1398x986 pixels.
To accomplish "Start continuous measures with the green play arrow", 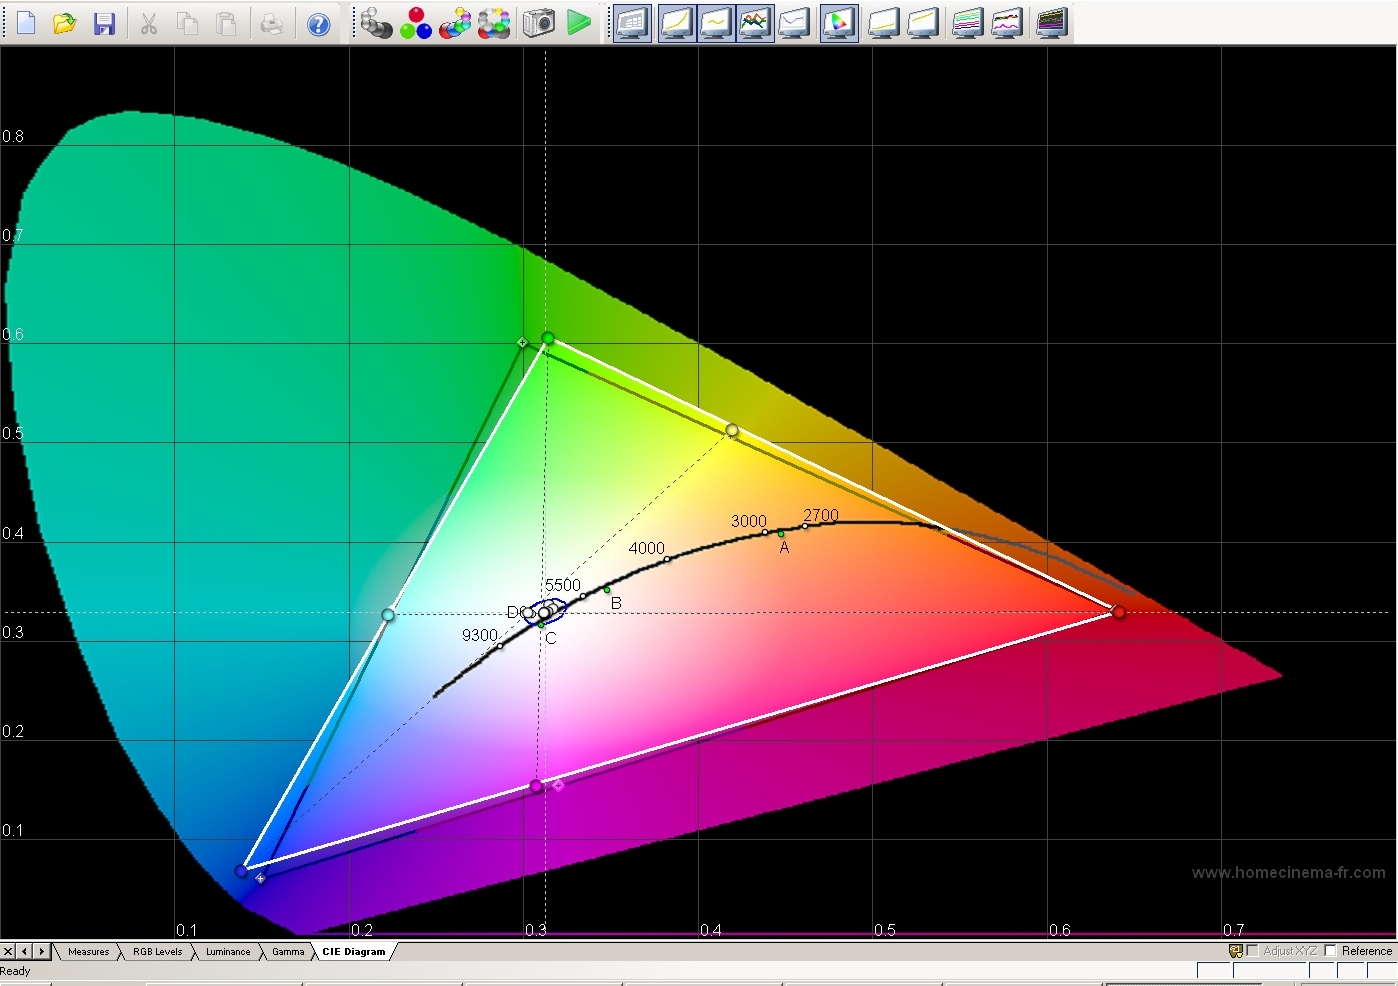I will [579, 23].
